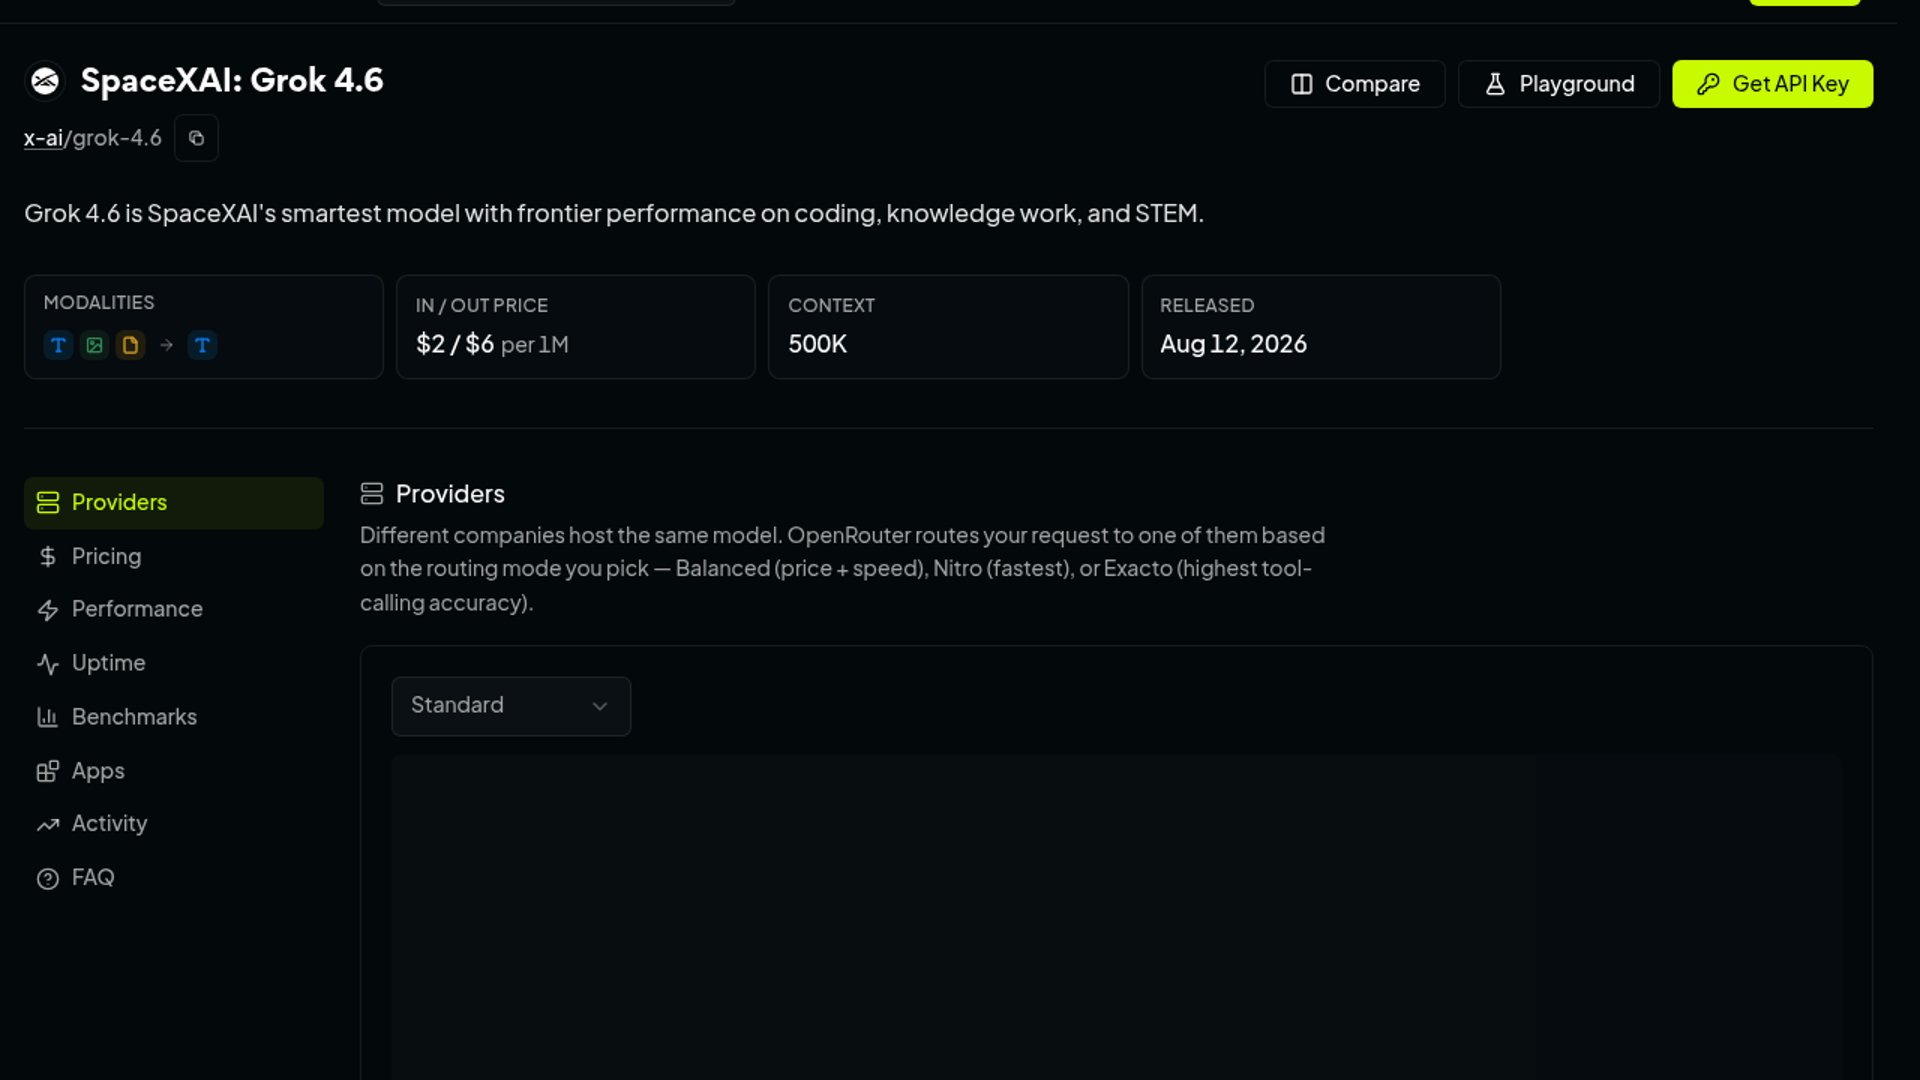The width and height of the screenshot is (1920, 1080).
Task: Click the Aug 12, 2026 release date
Action: pyautogui.click(x=1233, y=344)
